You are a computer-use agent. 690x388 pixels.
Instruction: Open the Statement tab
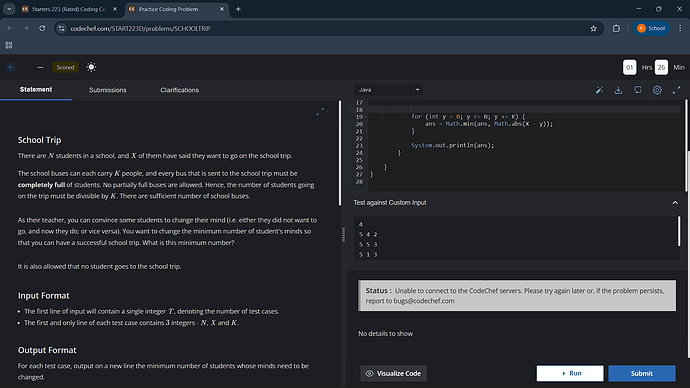pyautogui.click(x=36, y=90)
